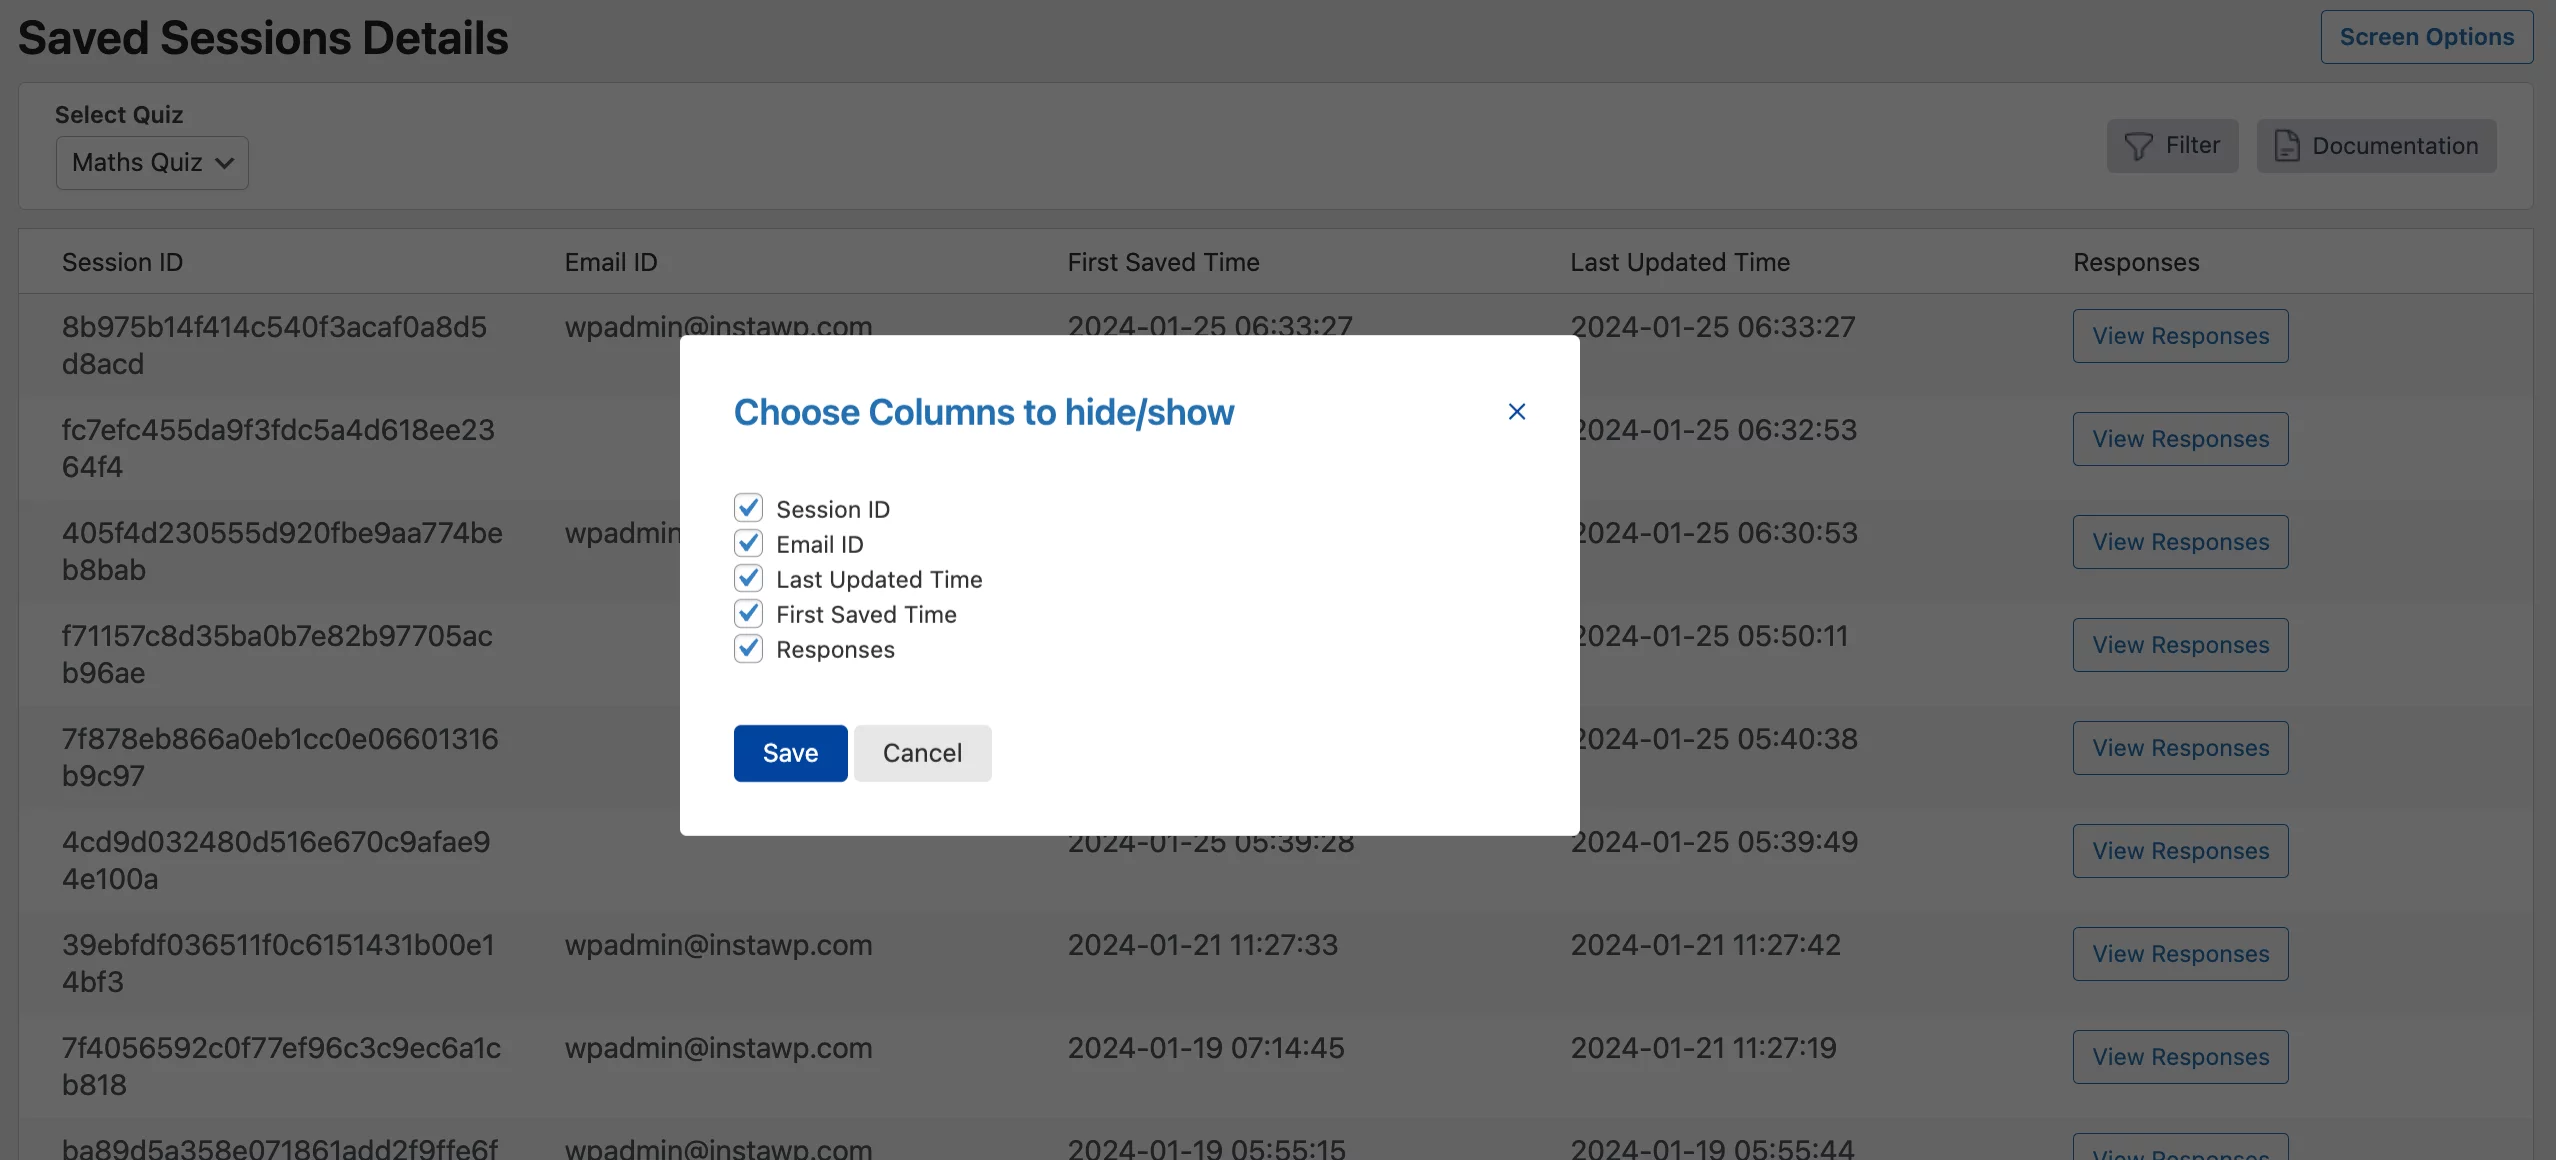
Task: View Responses for session 405f4d230555d920fbe9aa774beb8bab
Action: point(2180,542)
